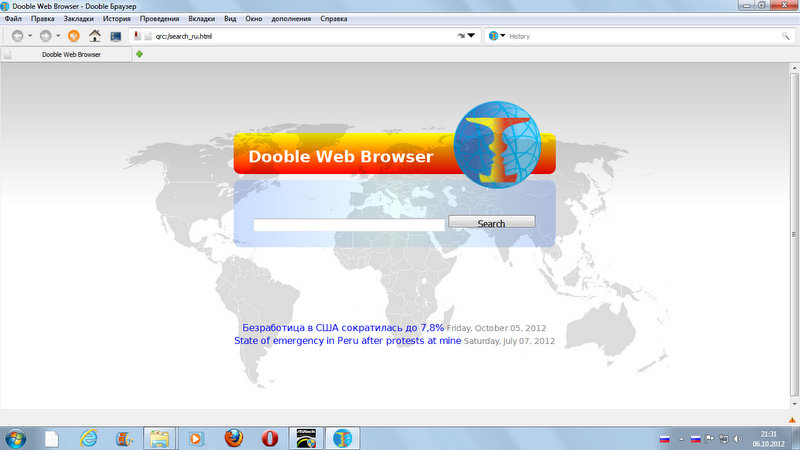Click the Dooble taskbar icon
Viewport: 800px width, 450px height.
click(342, 438)
